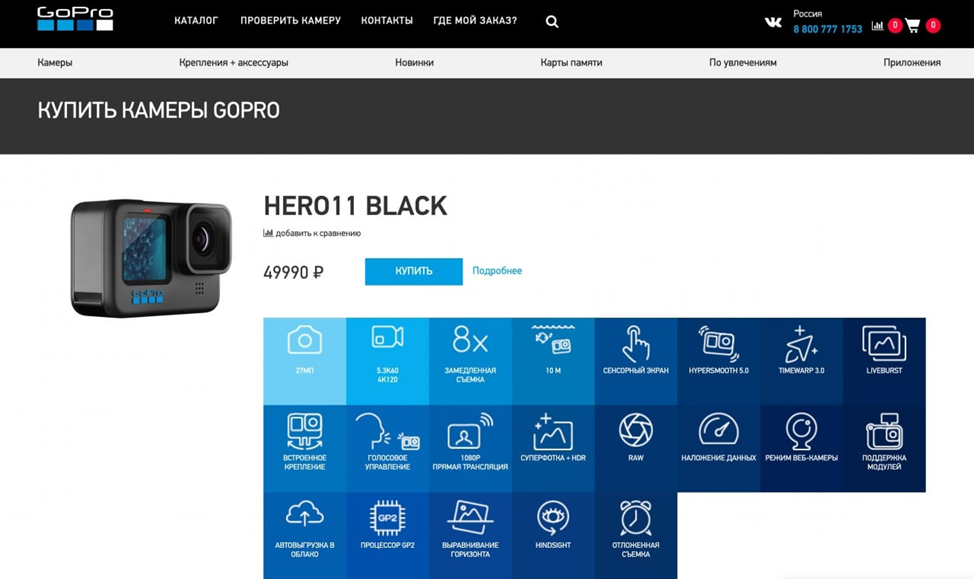
Task: Click the Автовыгрузка в облако tile
Action: click(304, 536)
